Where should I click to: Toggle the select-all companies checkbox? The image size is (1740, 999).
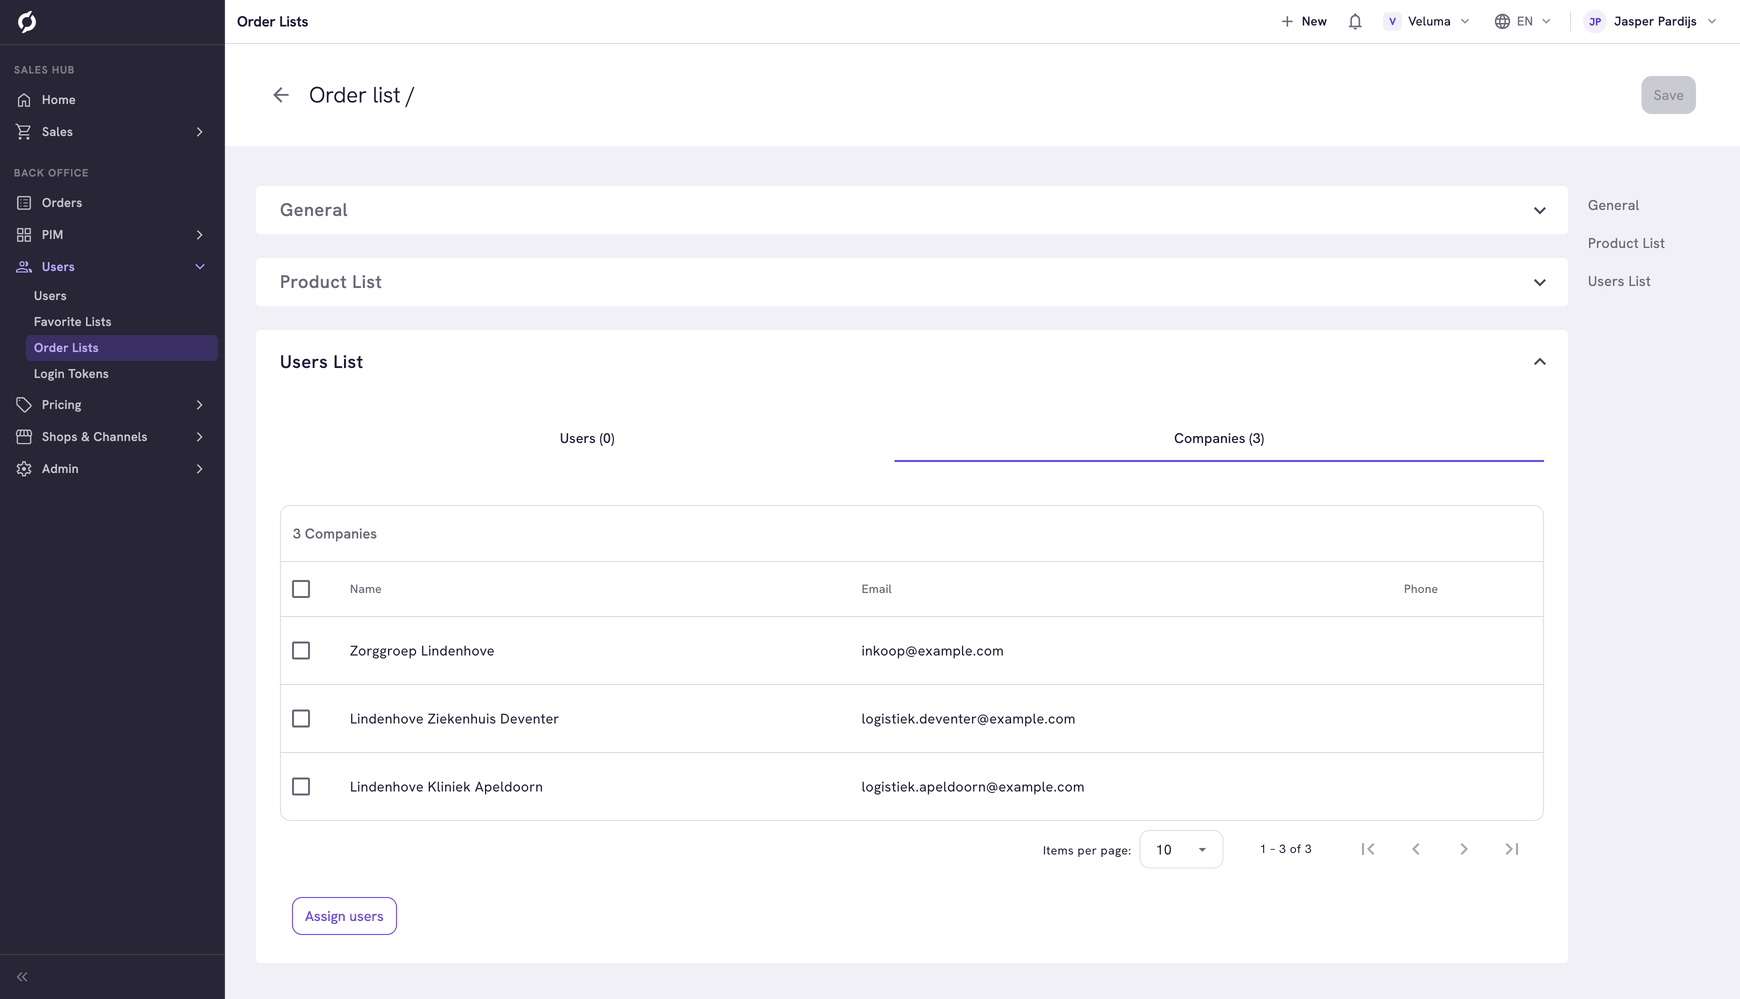301,589
